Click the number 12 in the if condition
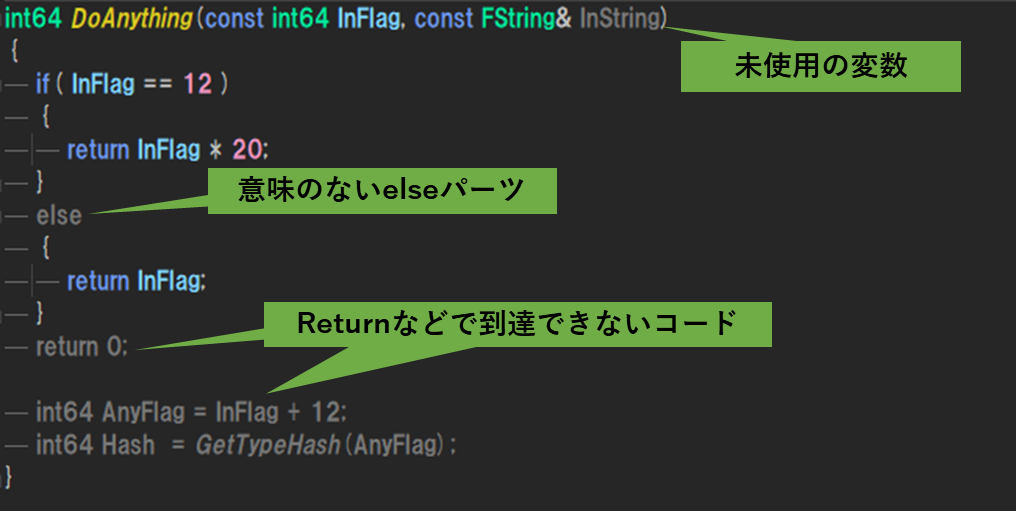This screenshot has height=511, width=1016. pyautogui.click(x=198, y=84)
